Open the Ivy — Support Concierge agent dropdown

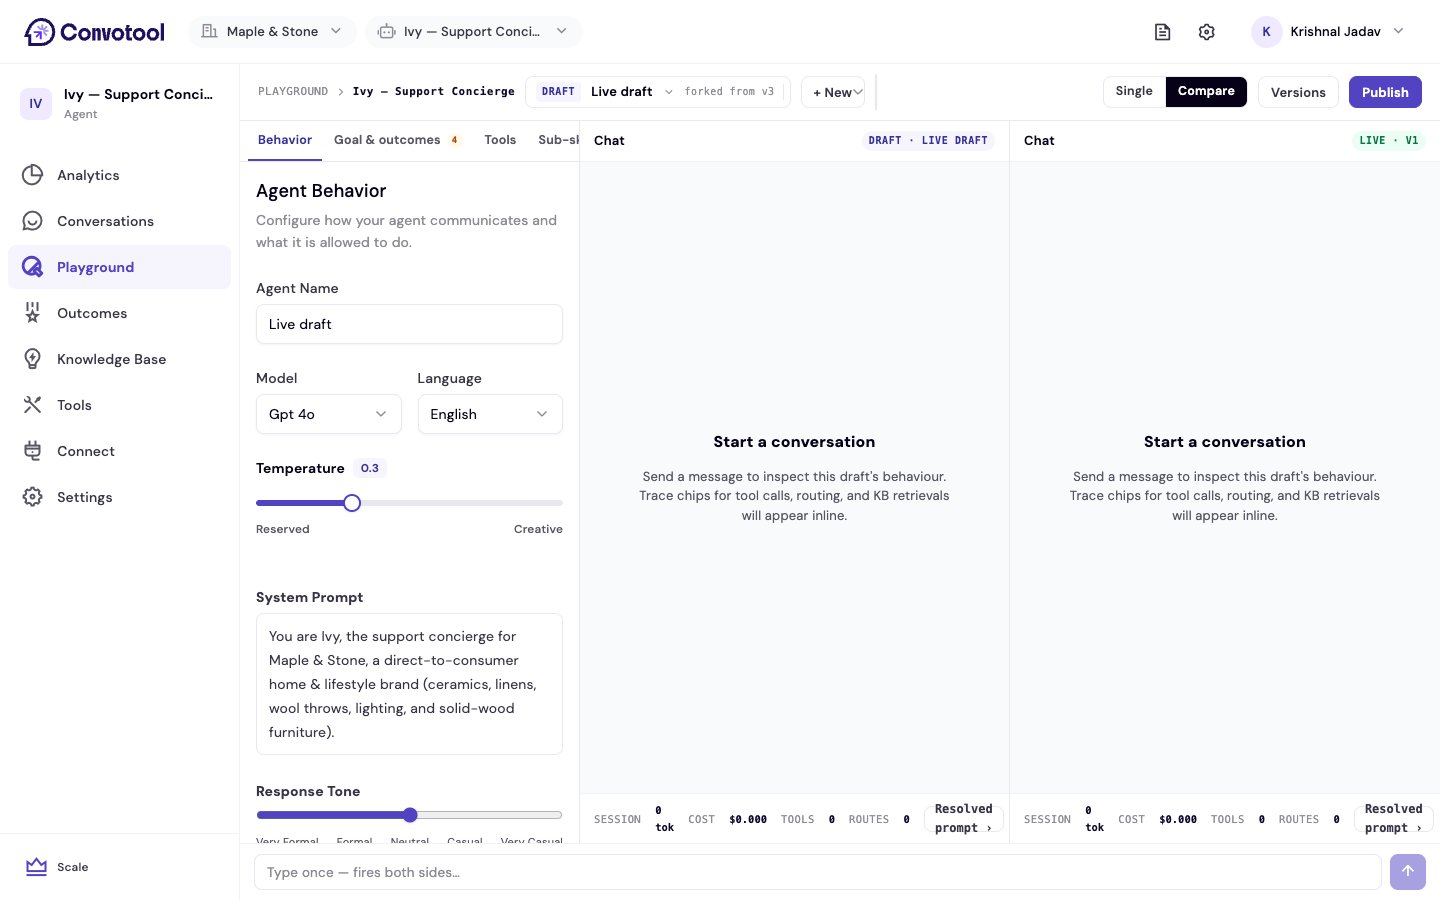point(473,32)
